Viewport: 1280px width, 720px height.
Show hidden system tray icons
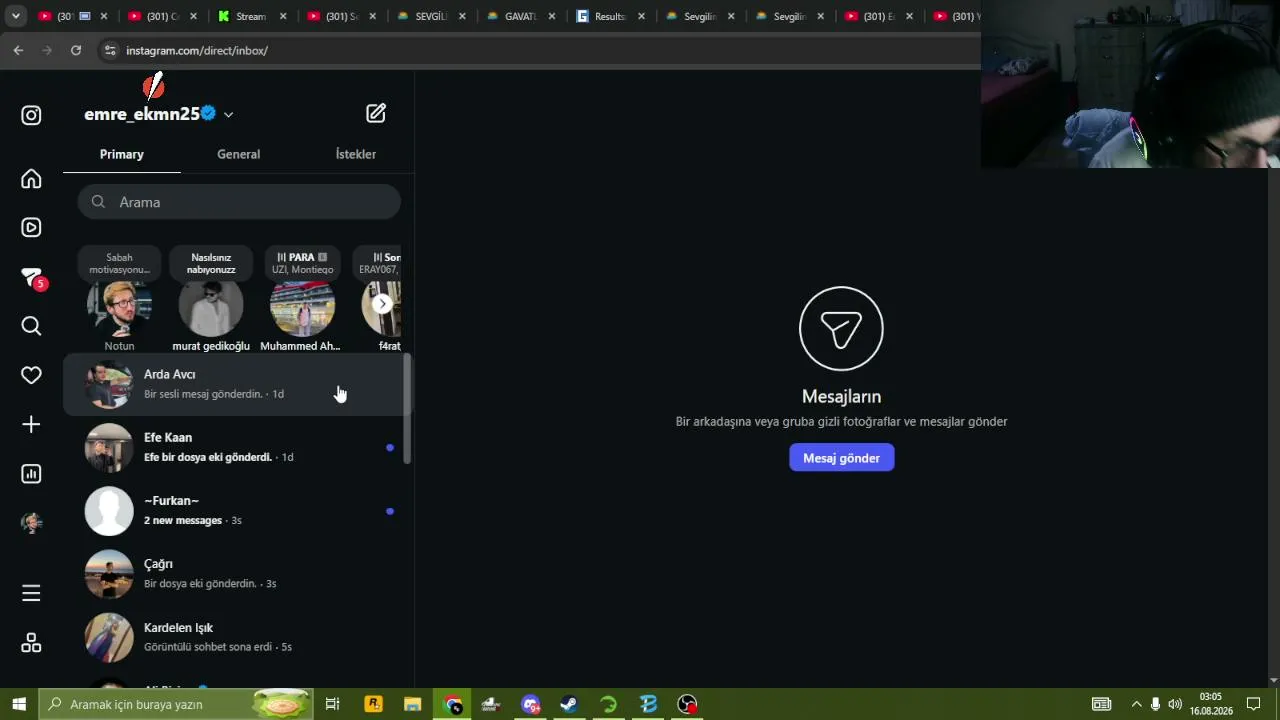(x=1136, y=704)
